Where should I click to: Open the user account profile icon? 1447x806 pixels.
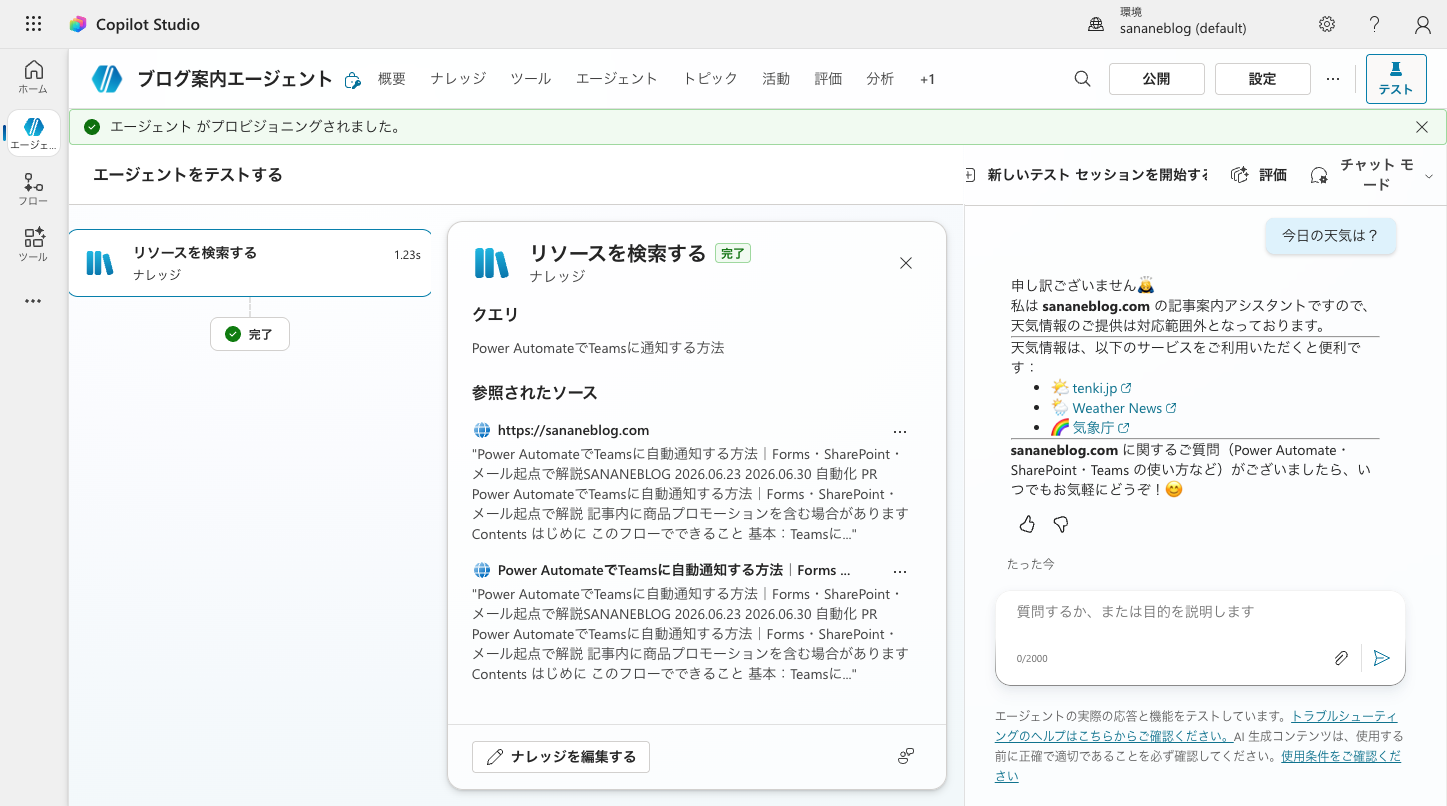point(1423,24)
